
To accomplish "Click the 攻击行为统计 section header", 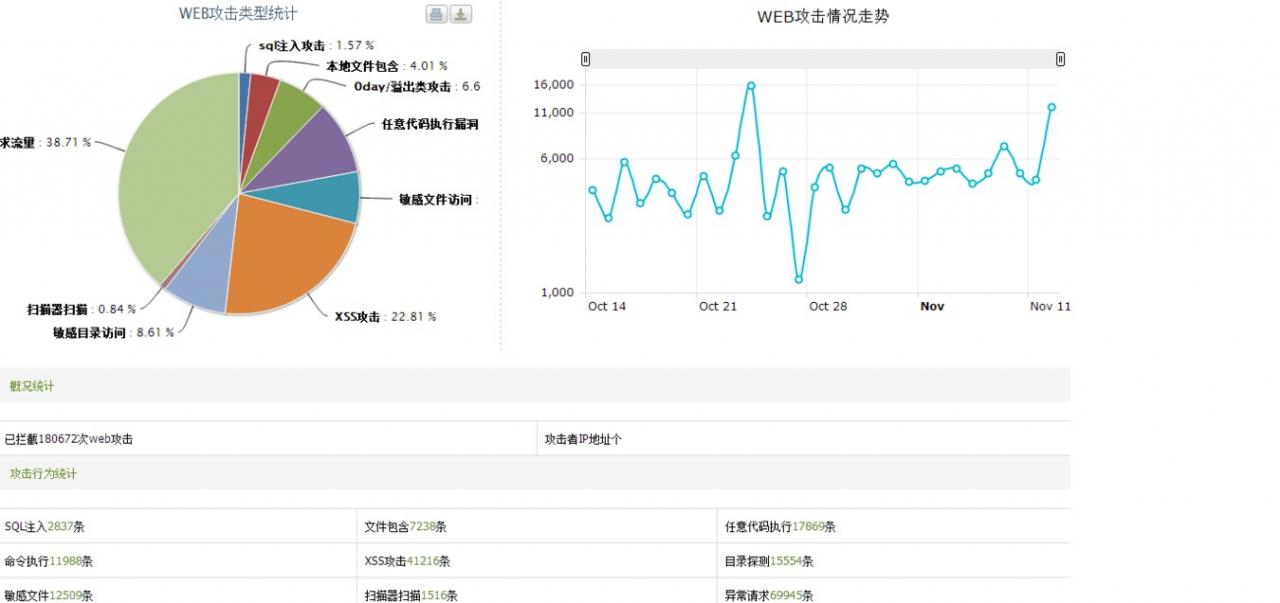I will click(x=44, y=472).
